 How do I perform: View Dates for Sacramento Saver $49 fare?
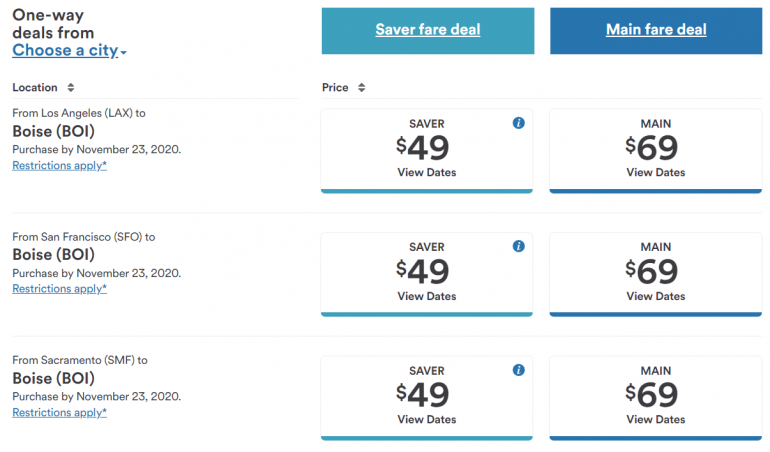(427, 419)
